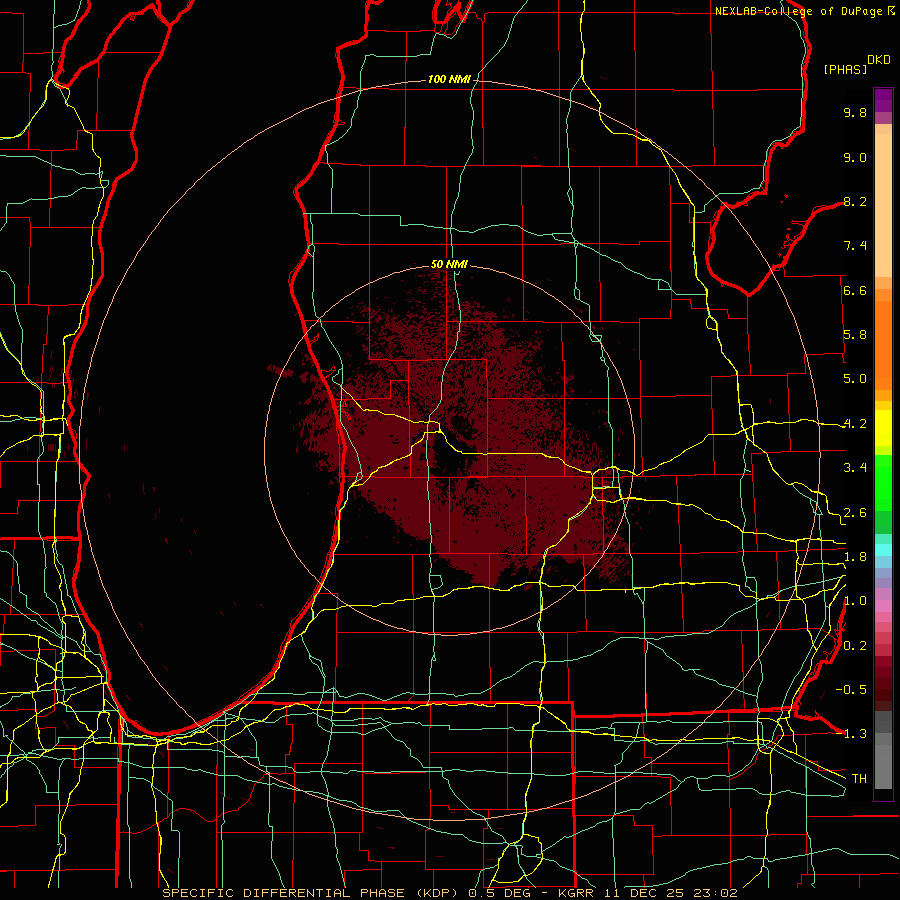Click the 4.2 scale value
Viewport: 900px width, 900px height.
855,424
